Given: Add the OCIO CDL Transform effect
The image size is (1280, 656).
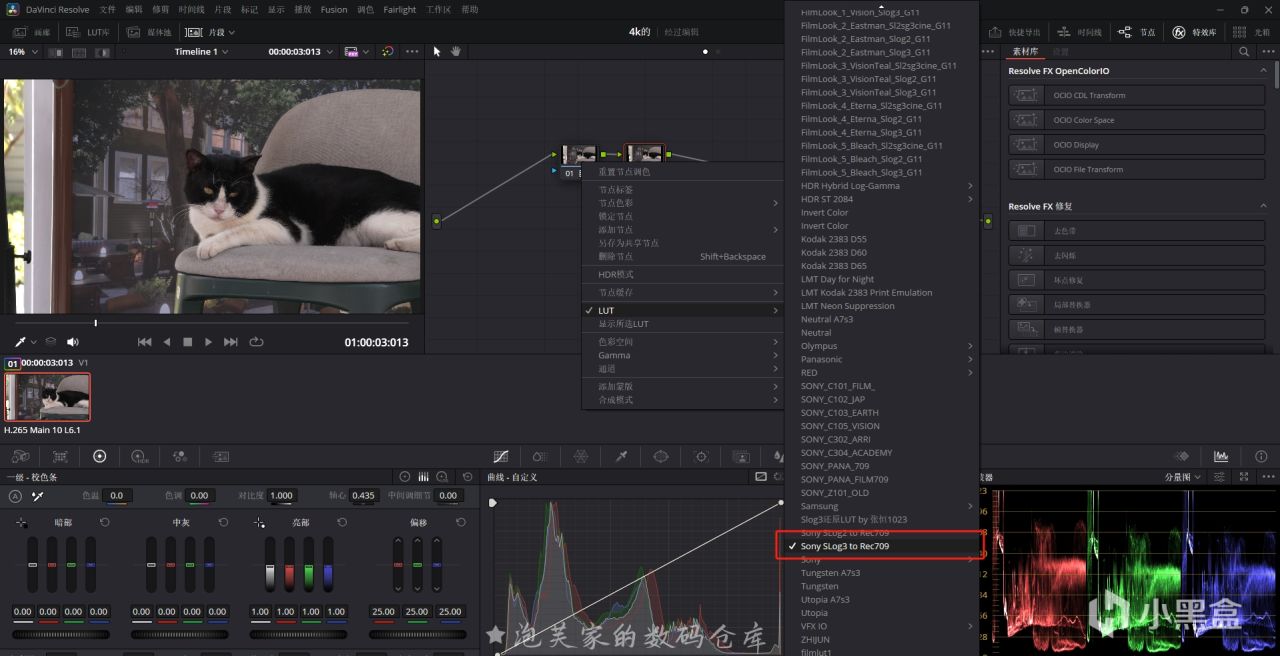Looking at the screenshot, I should click(1137, 95).
